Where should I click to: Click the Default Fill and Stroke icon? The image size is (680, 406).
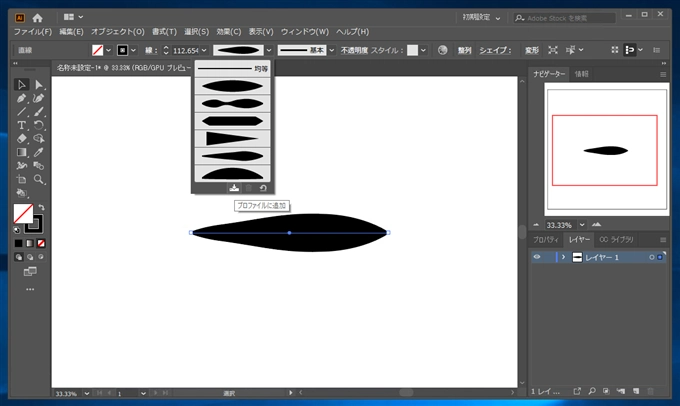click(x=16, y=230)
